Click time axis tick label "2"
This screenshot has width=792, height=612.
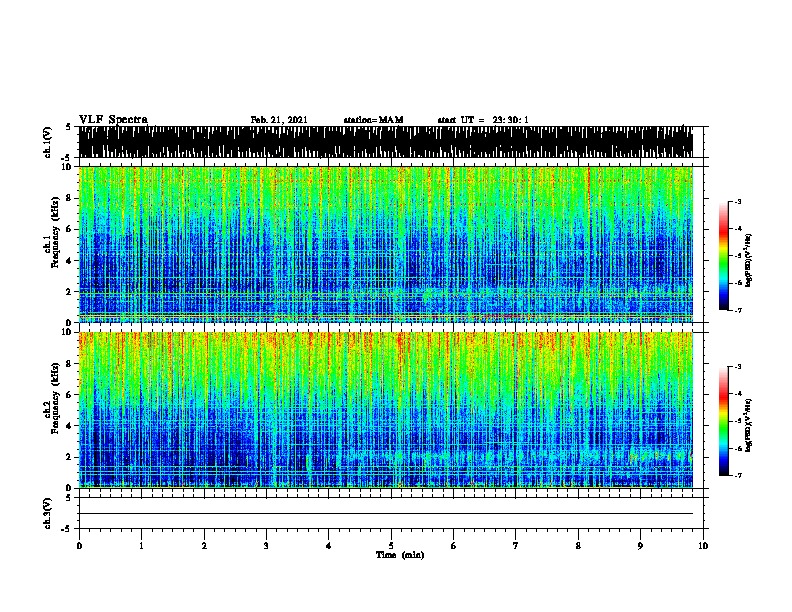point(204,546)
